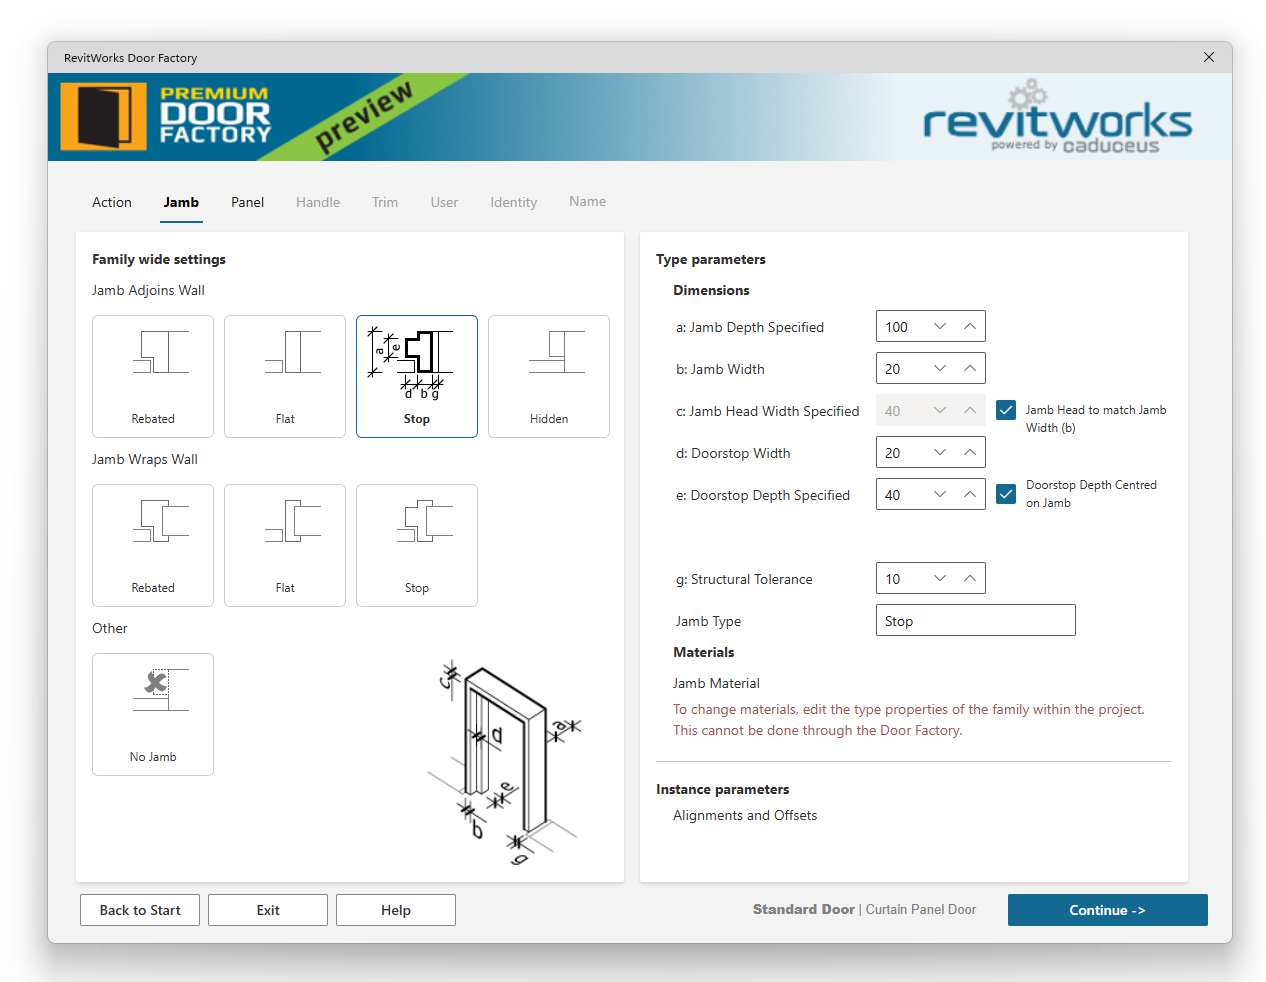
Task: Choose Flat jamb under Jamb Wraps Wall
Action: 285,545
